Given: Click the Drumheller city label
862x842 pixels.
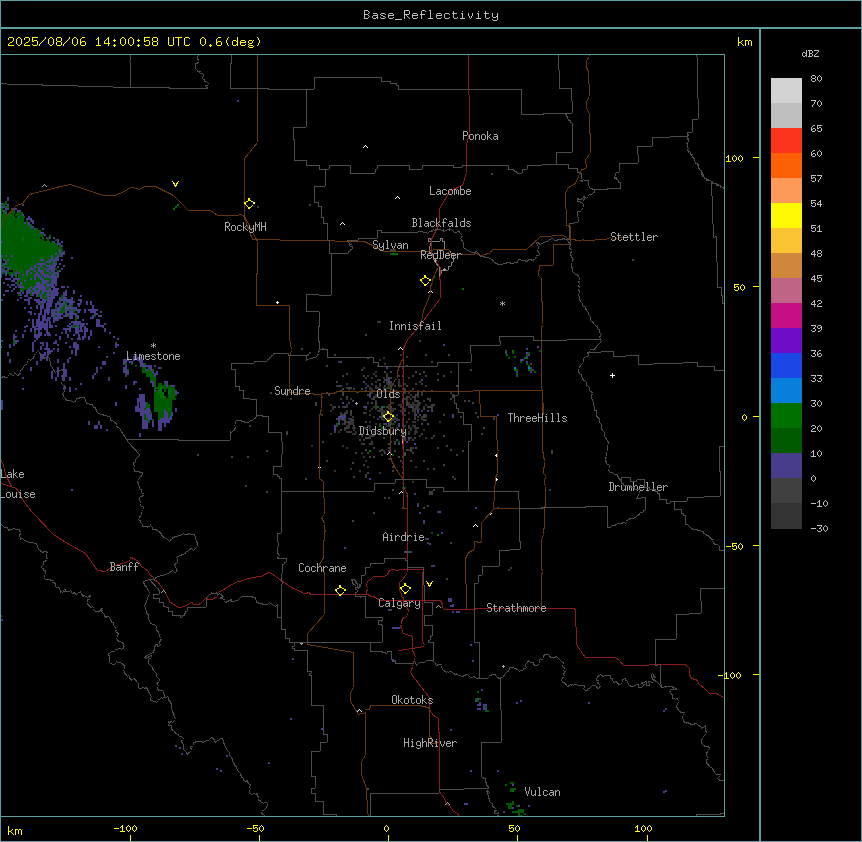Looking at the screenshot, I should pyautogui.click(x=638, y=487).
